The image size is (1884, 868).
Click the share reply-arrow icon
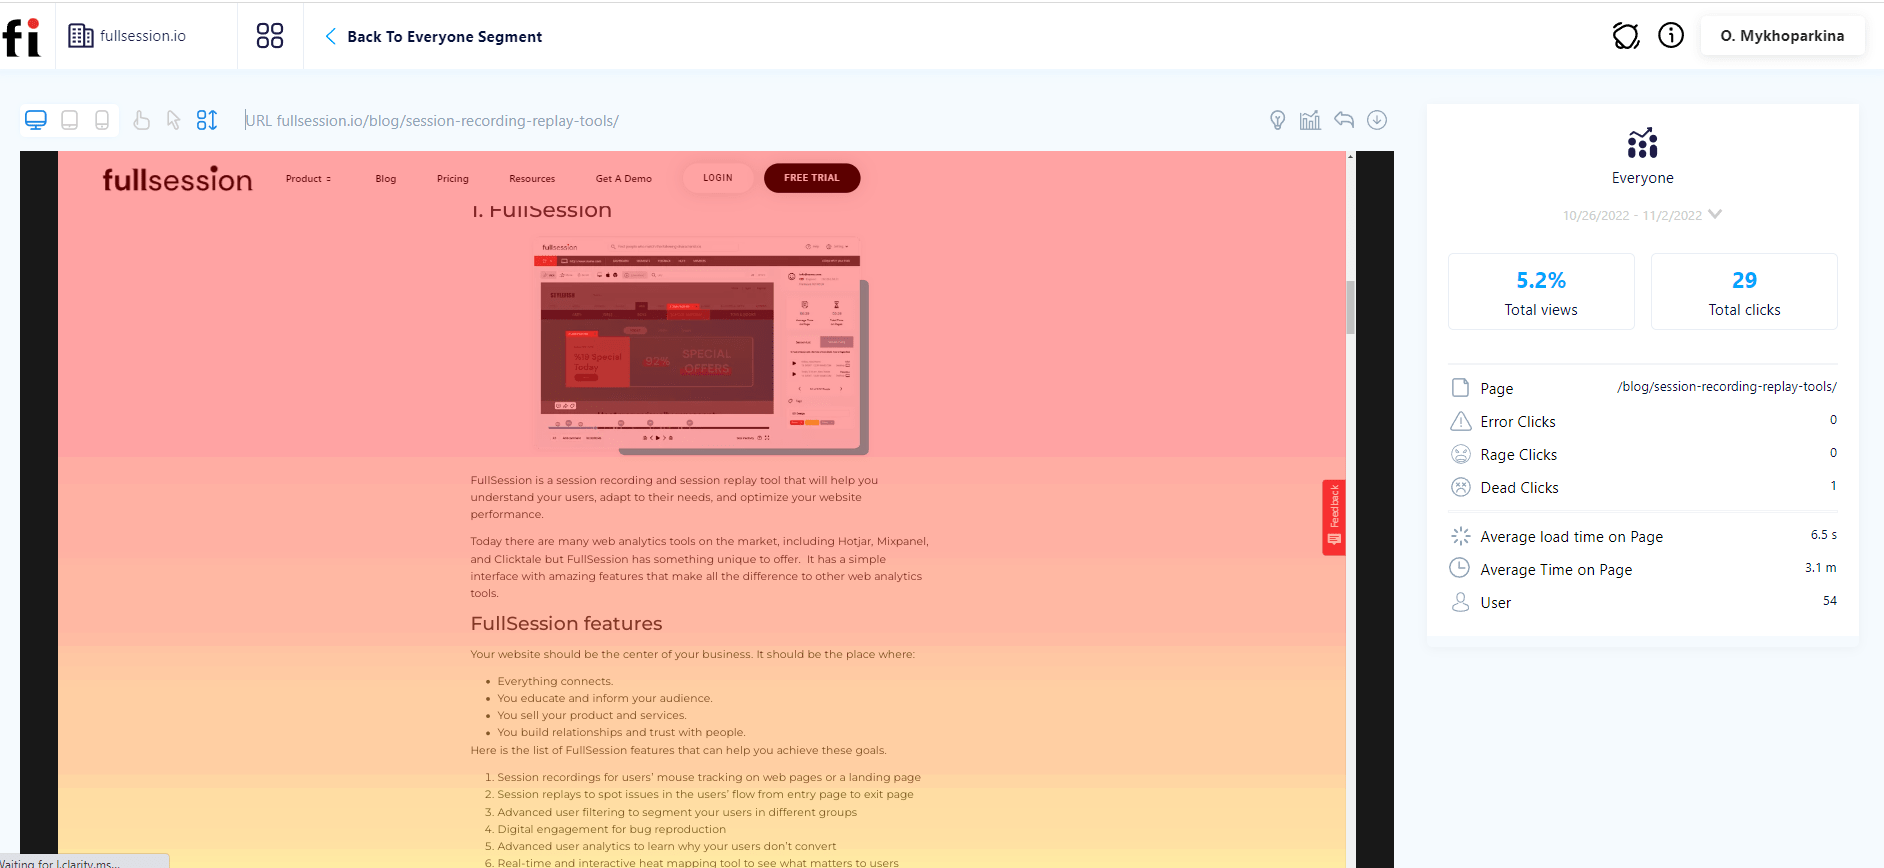click(1344, 120)
